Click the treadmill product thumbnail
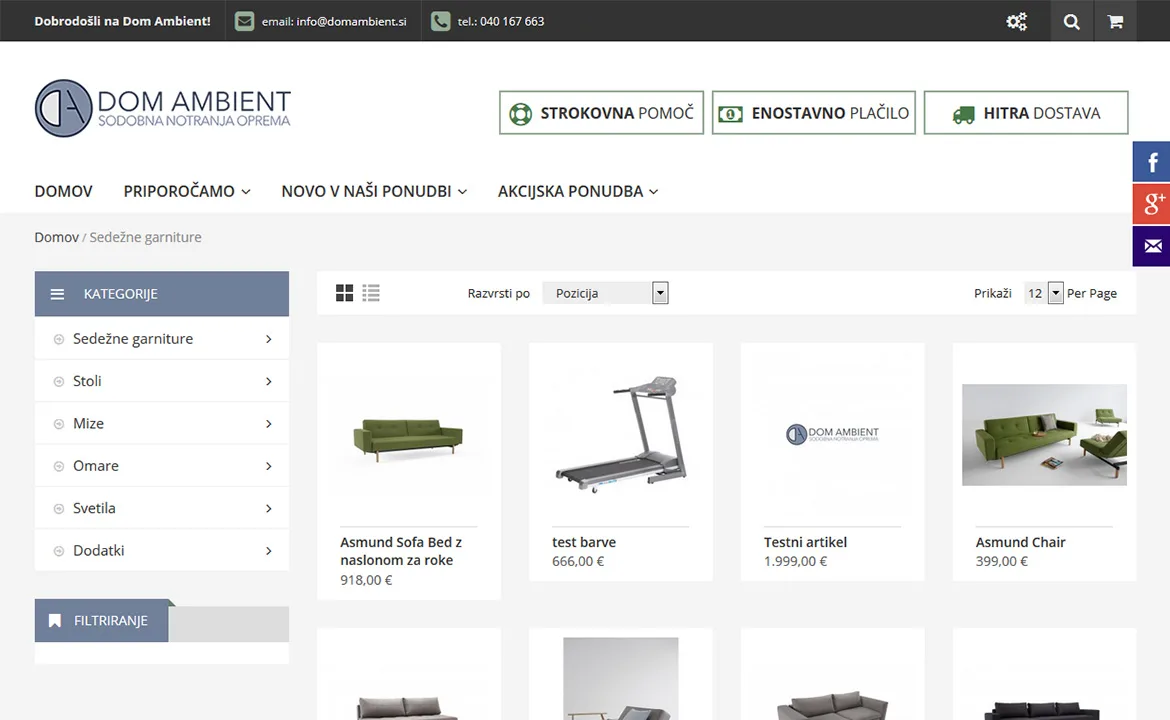Viewport: 1170px width, 720px height. pyautogui.click(x=621, y=435)
